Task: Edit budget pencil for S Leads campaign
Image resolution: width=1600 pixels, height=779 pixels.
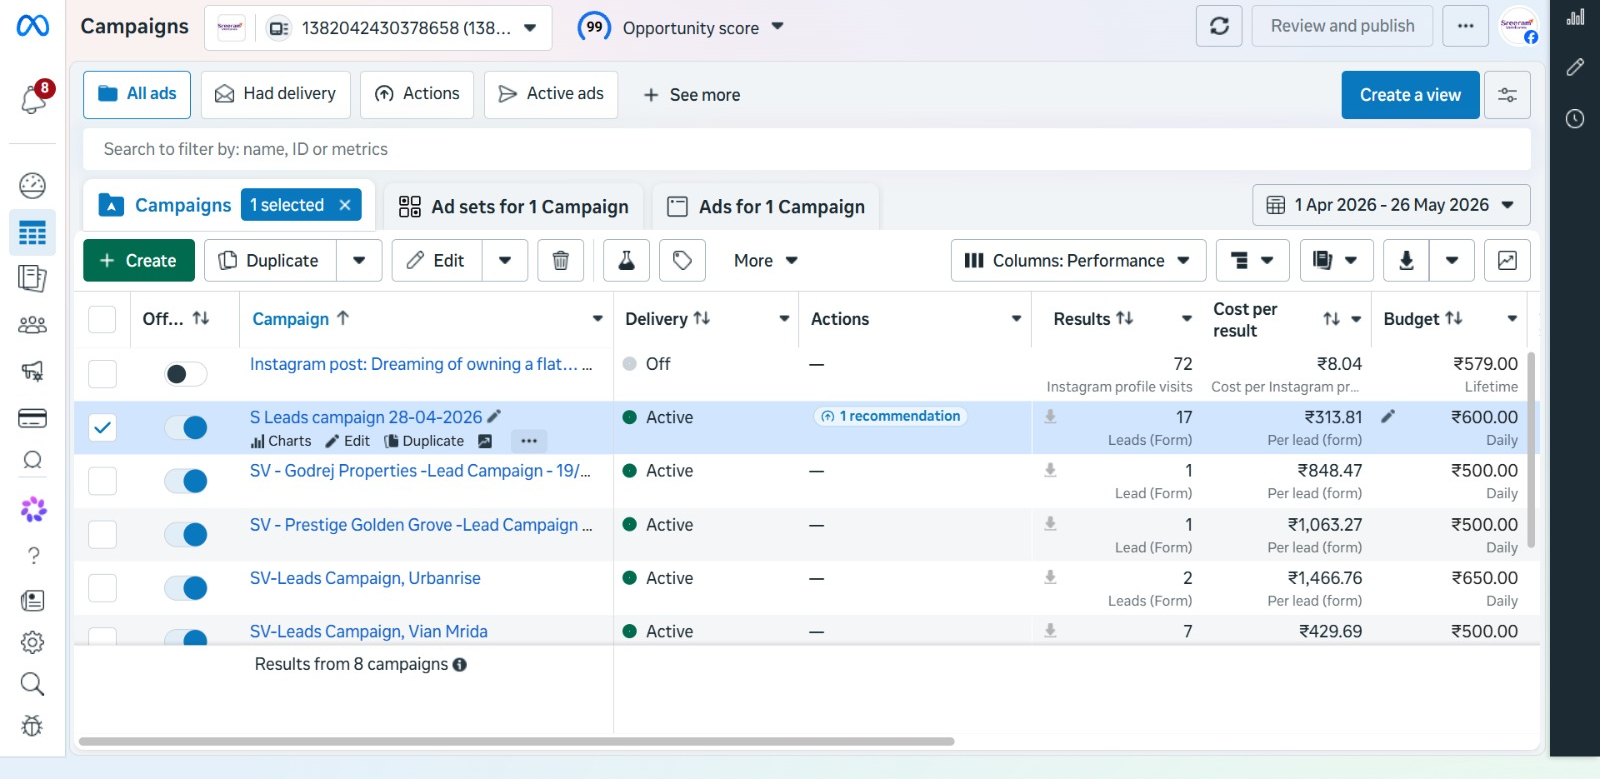Action: (1388, 416)
